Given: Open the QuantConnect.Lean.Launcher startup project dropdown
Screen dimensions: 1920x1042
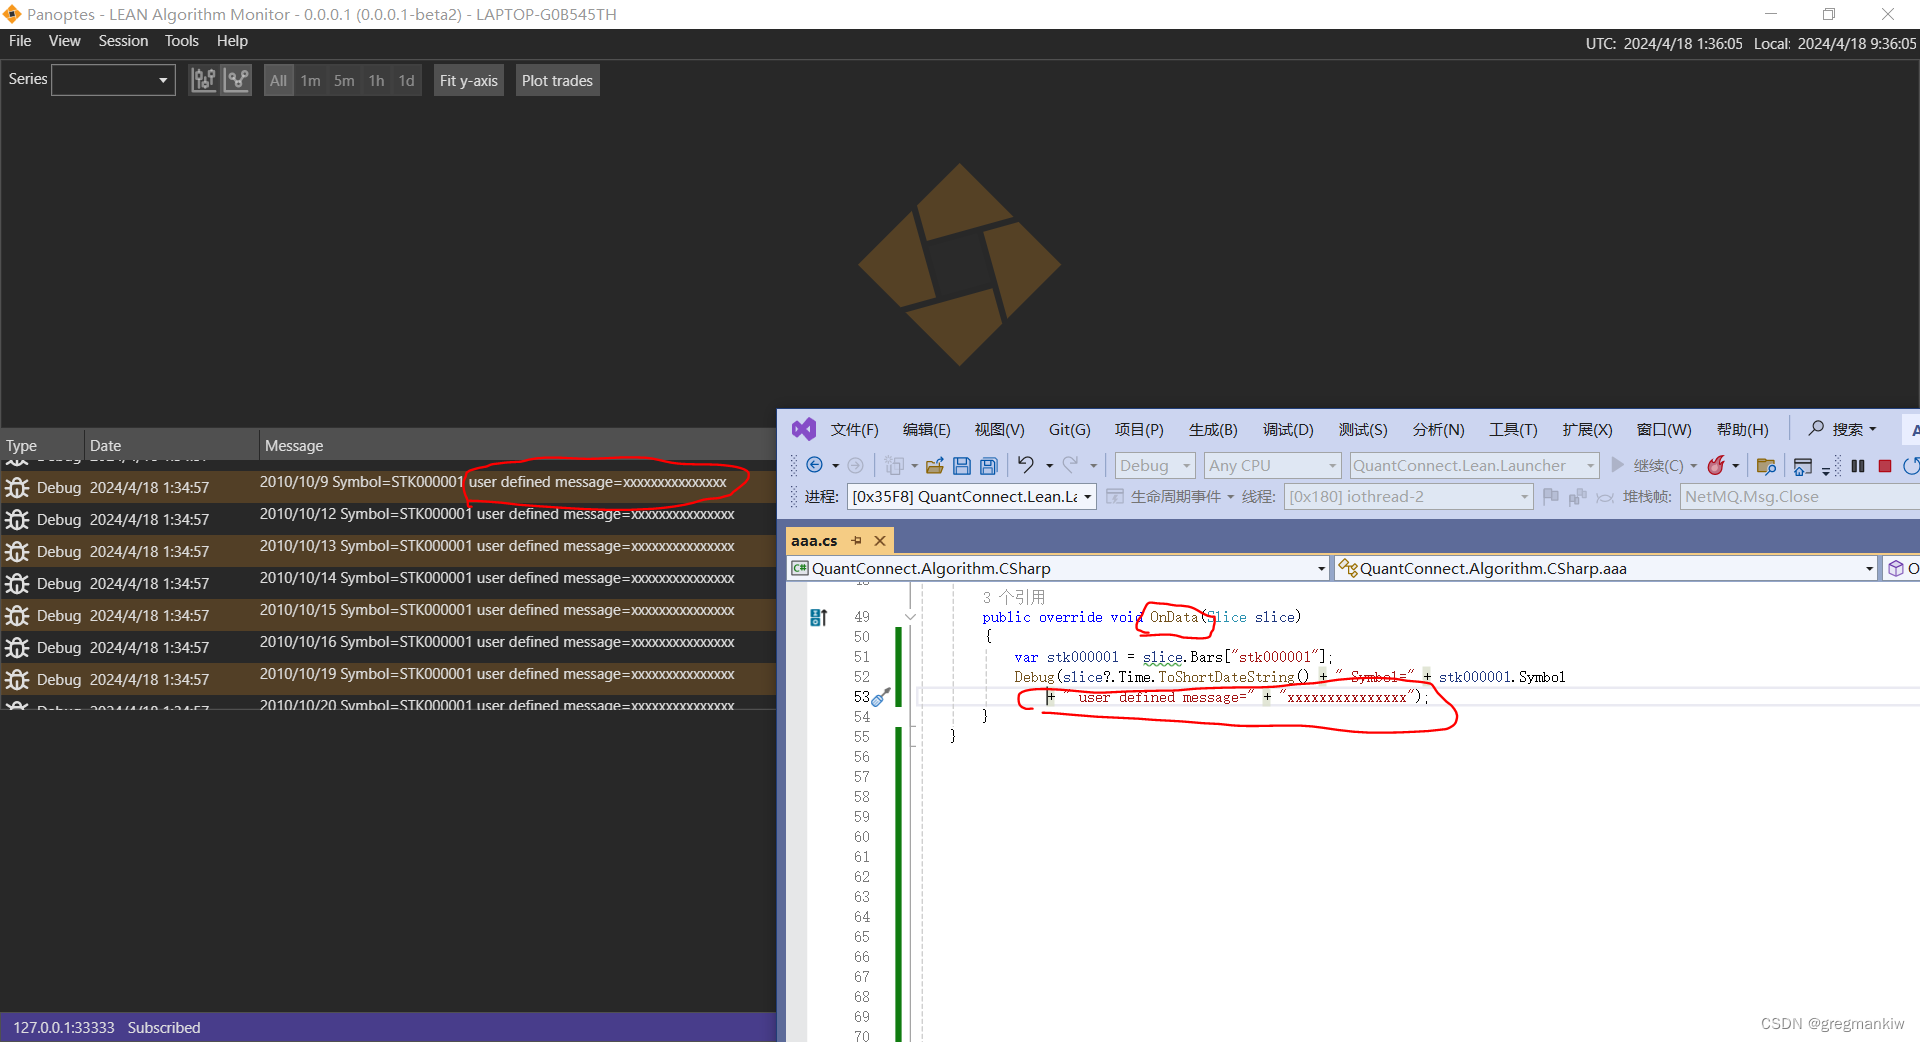Looking at the screenshot, I should tap(1474, 466).
